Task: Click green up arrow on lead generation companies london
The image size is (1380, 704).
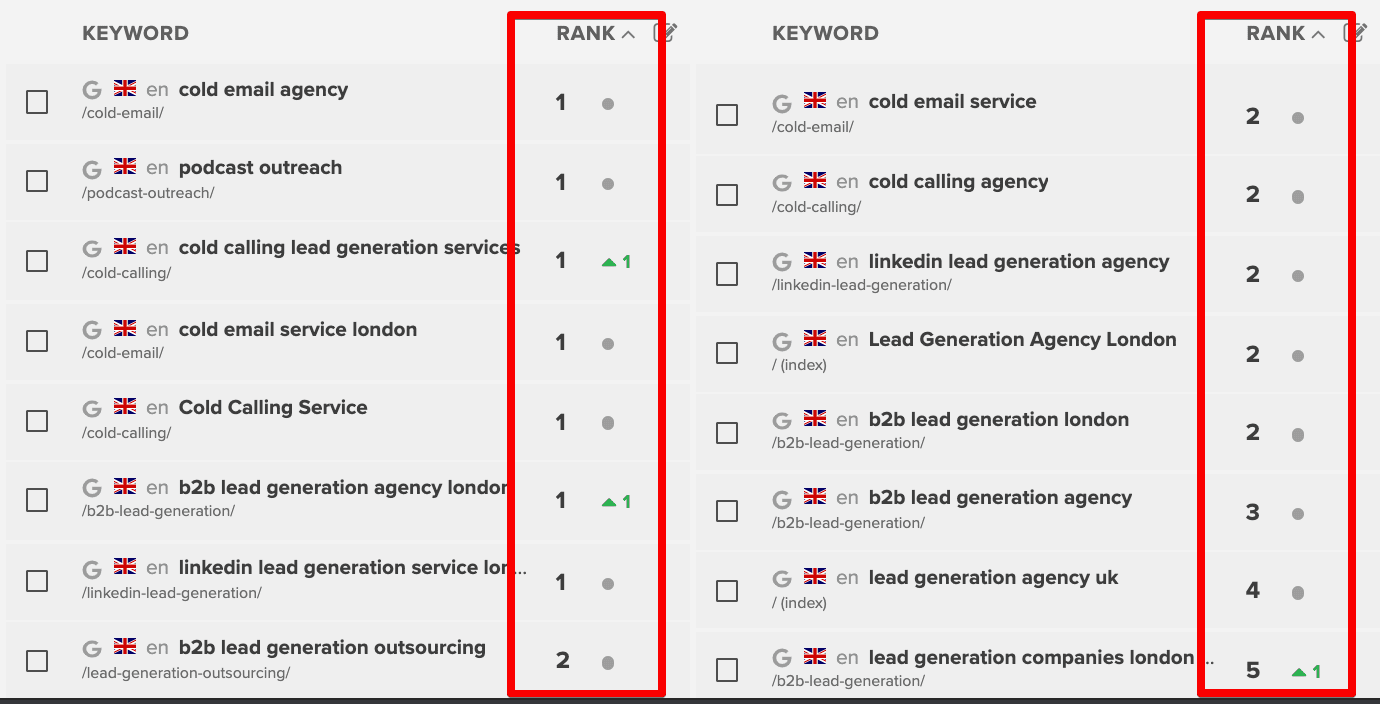Action: tap(1299, 672)
